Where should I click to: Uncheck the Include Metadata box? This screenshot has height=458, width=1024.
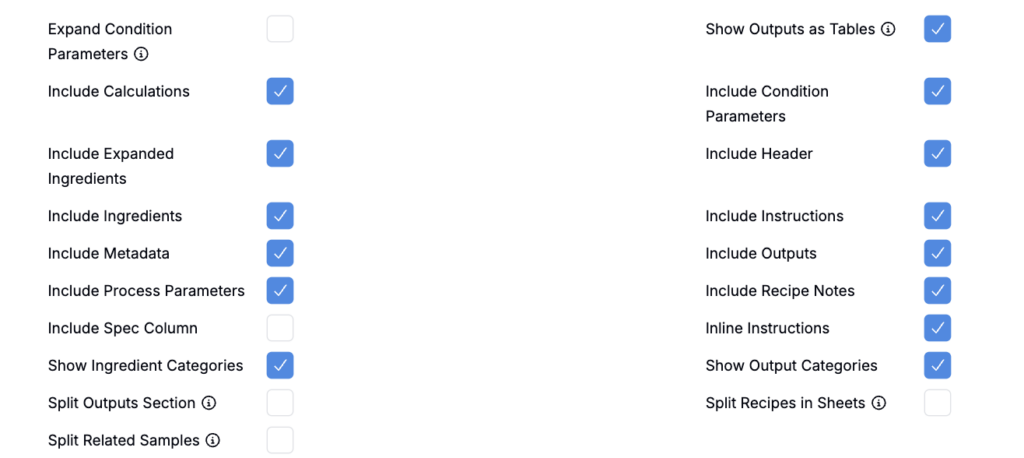tap(280, 253)
